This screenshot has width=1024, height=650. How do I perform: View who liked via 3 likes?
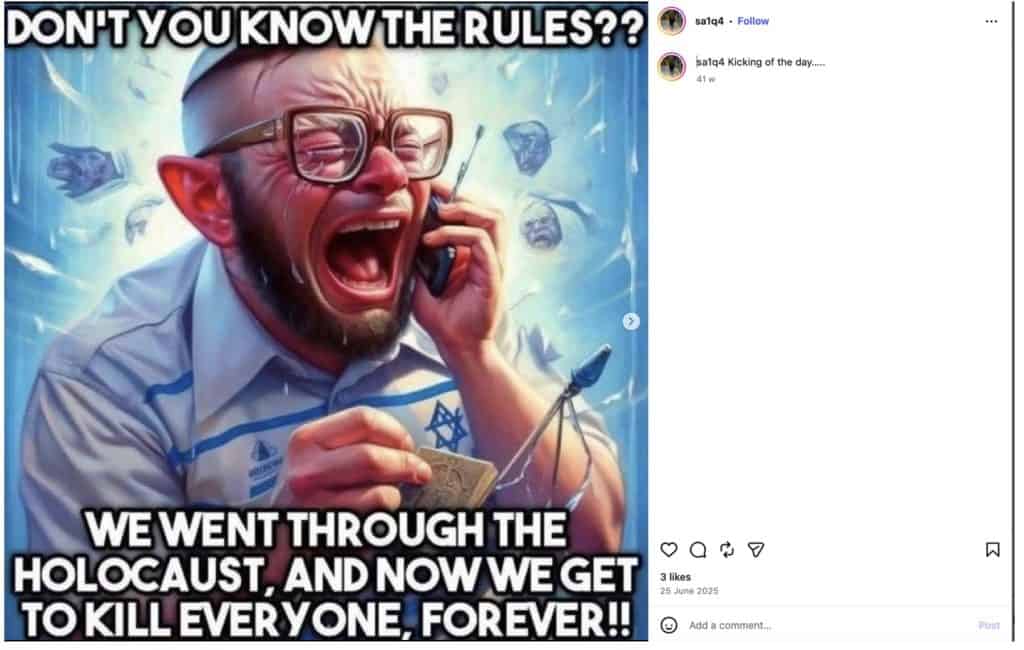(675, 577)
